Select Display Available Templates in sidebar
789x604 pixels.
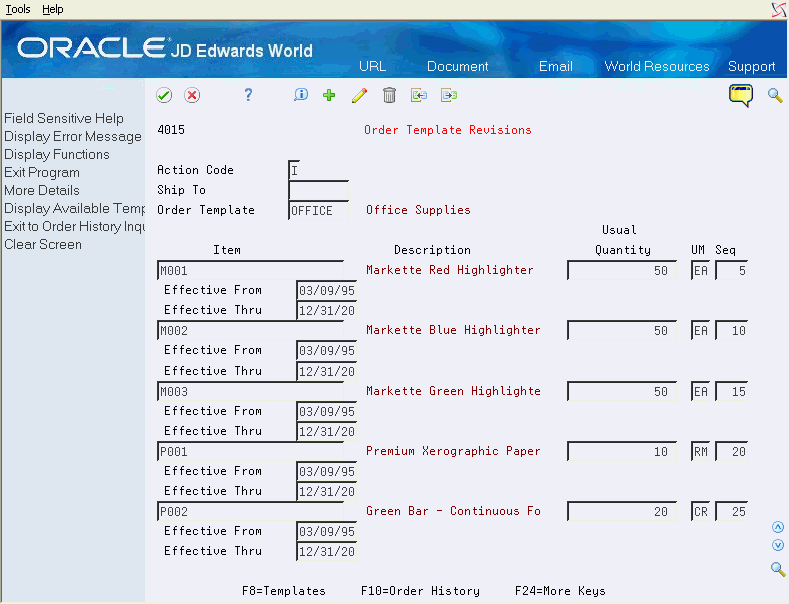[74, 208]
